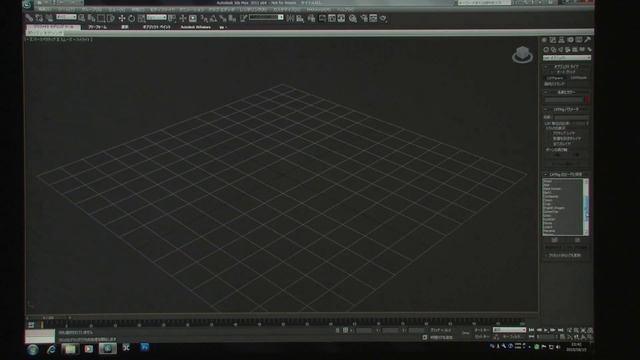
Task: Select the Geometry category in the Create panel
Action: (x=546, y=49)
